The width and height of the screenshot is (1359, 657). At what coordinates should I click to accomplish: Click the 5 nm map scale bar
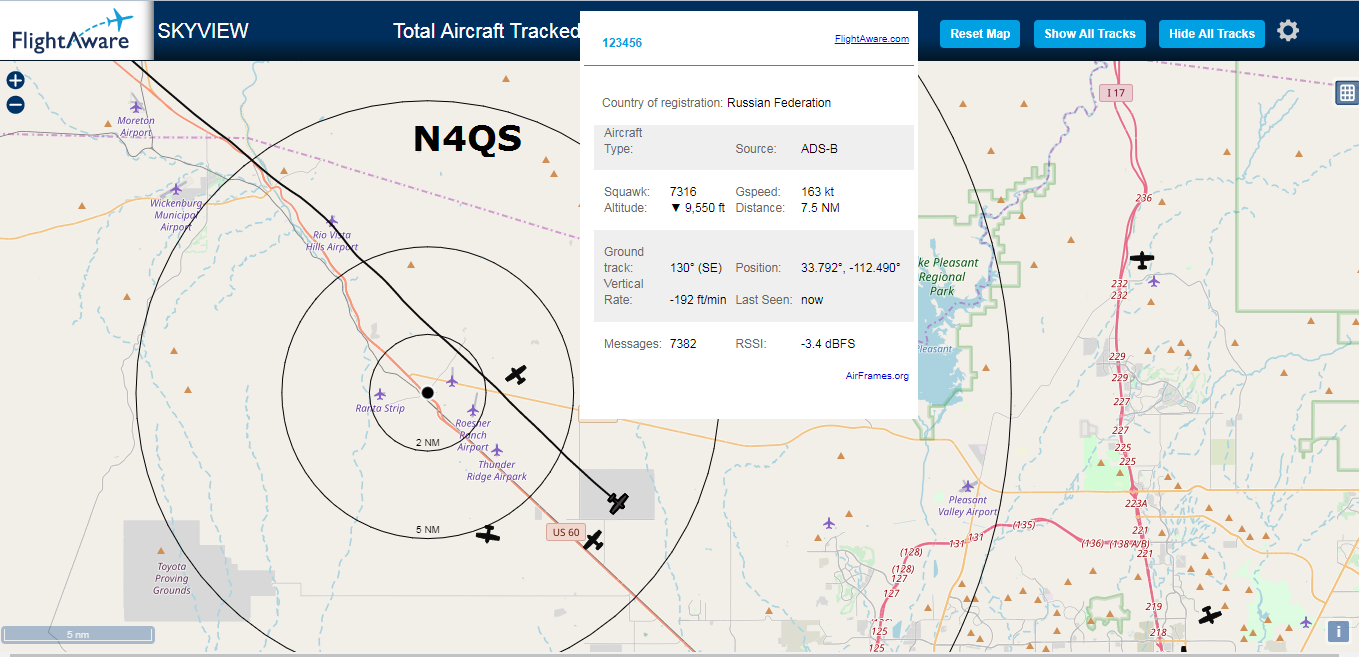pyautogui.click(x=78, y=635)
